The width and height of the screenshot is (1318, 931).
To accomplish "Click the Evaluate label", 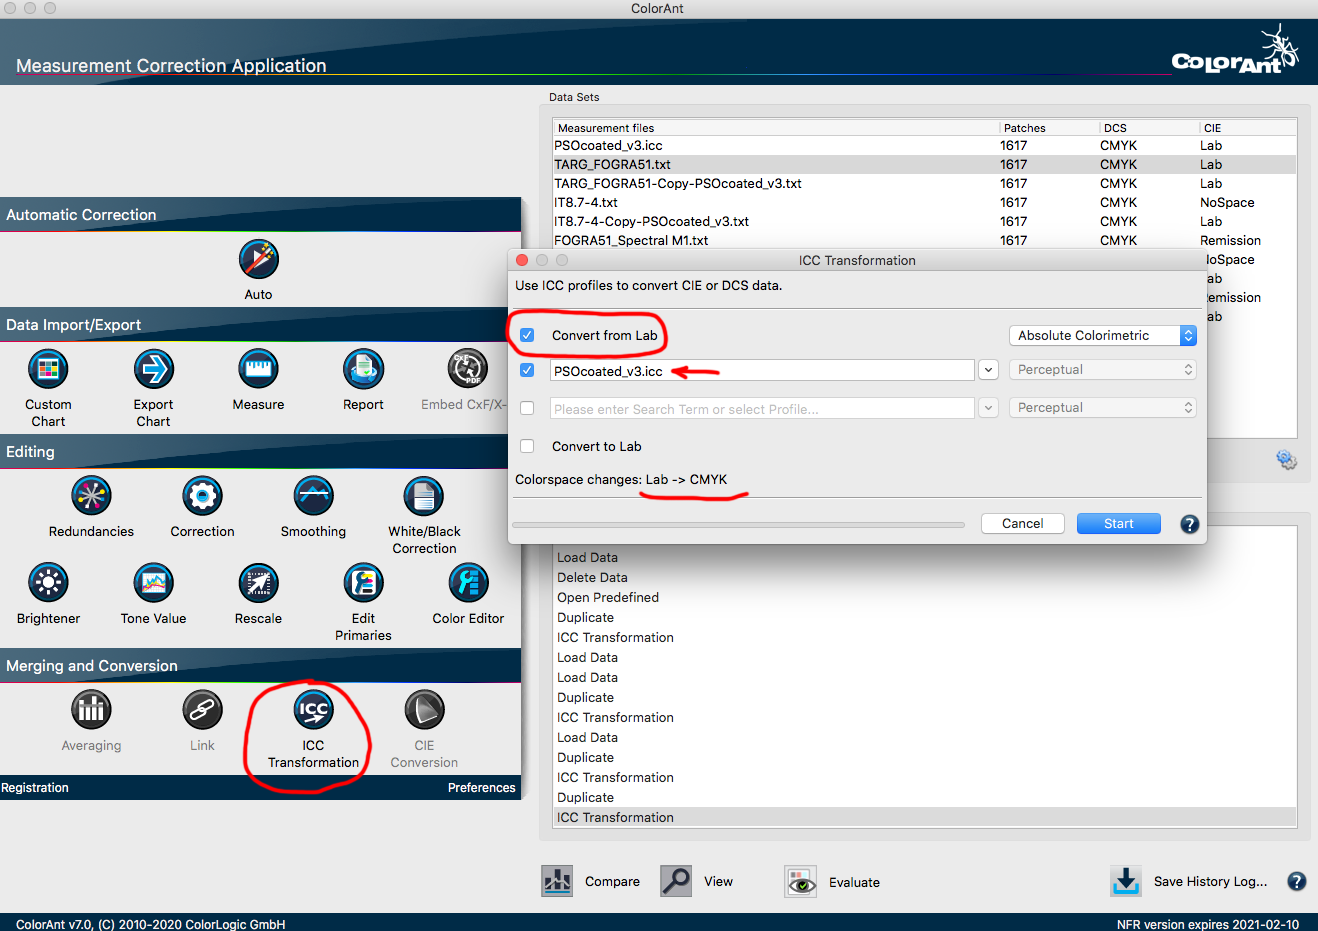I will tap(854, 883).
